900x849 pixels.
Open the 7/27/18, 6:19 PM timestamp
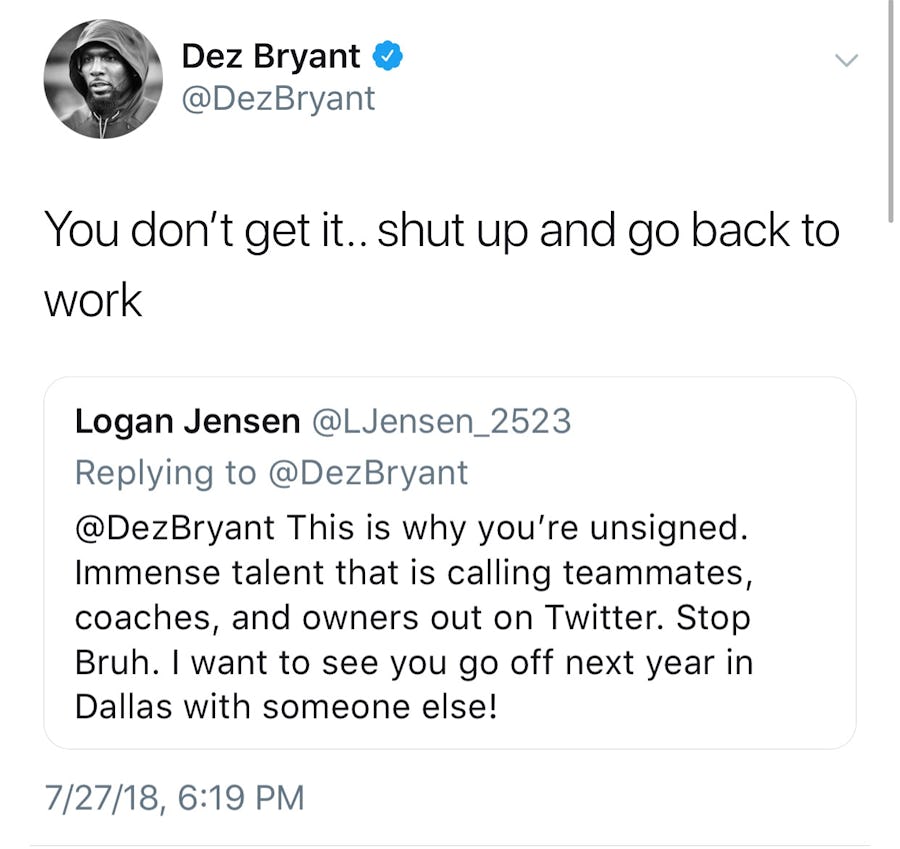pyautogui.click(x=173, y=797)
